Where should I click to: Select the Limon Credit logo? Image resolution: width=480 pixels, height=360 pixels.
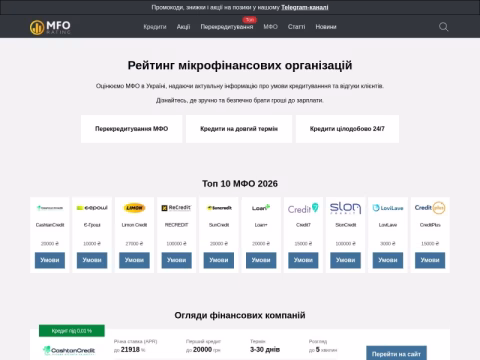click(134, 208)
